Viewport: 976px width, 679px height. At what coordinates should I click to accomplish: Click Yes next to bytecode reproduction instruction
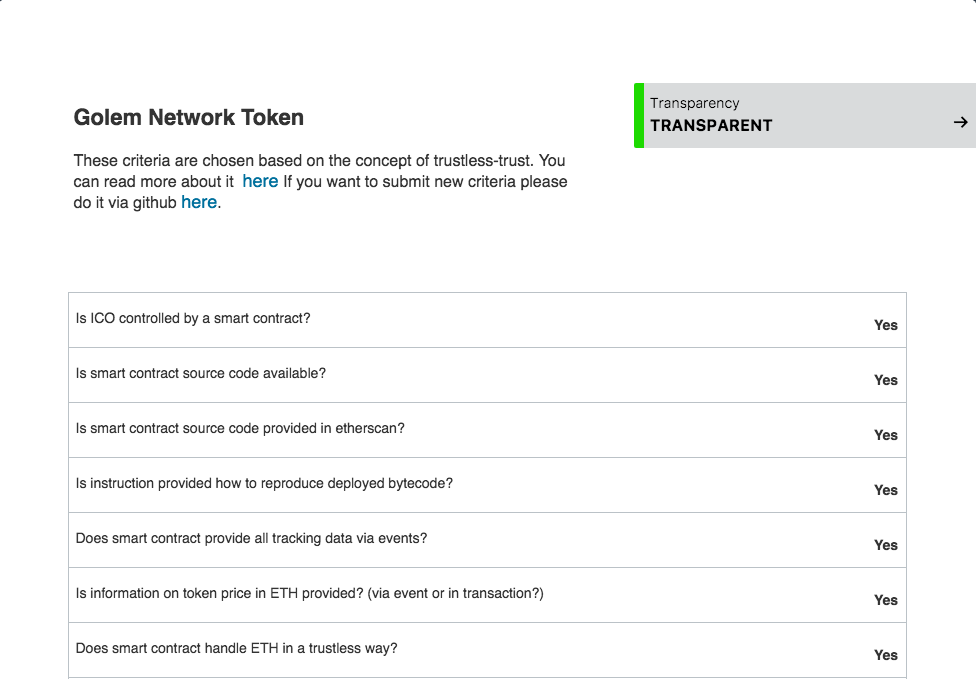click(x=885, y=490)
